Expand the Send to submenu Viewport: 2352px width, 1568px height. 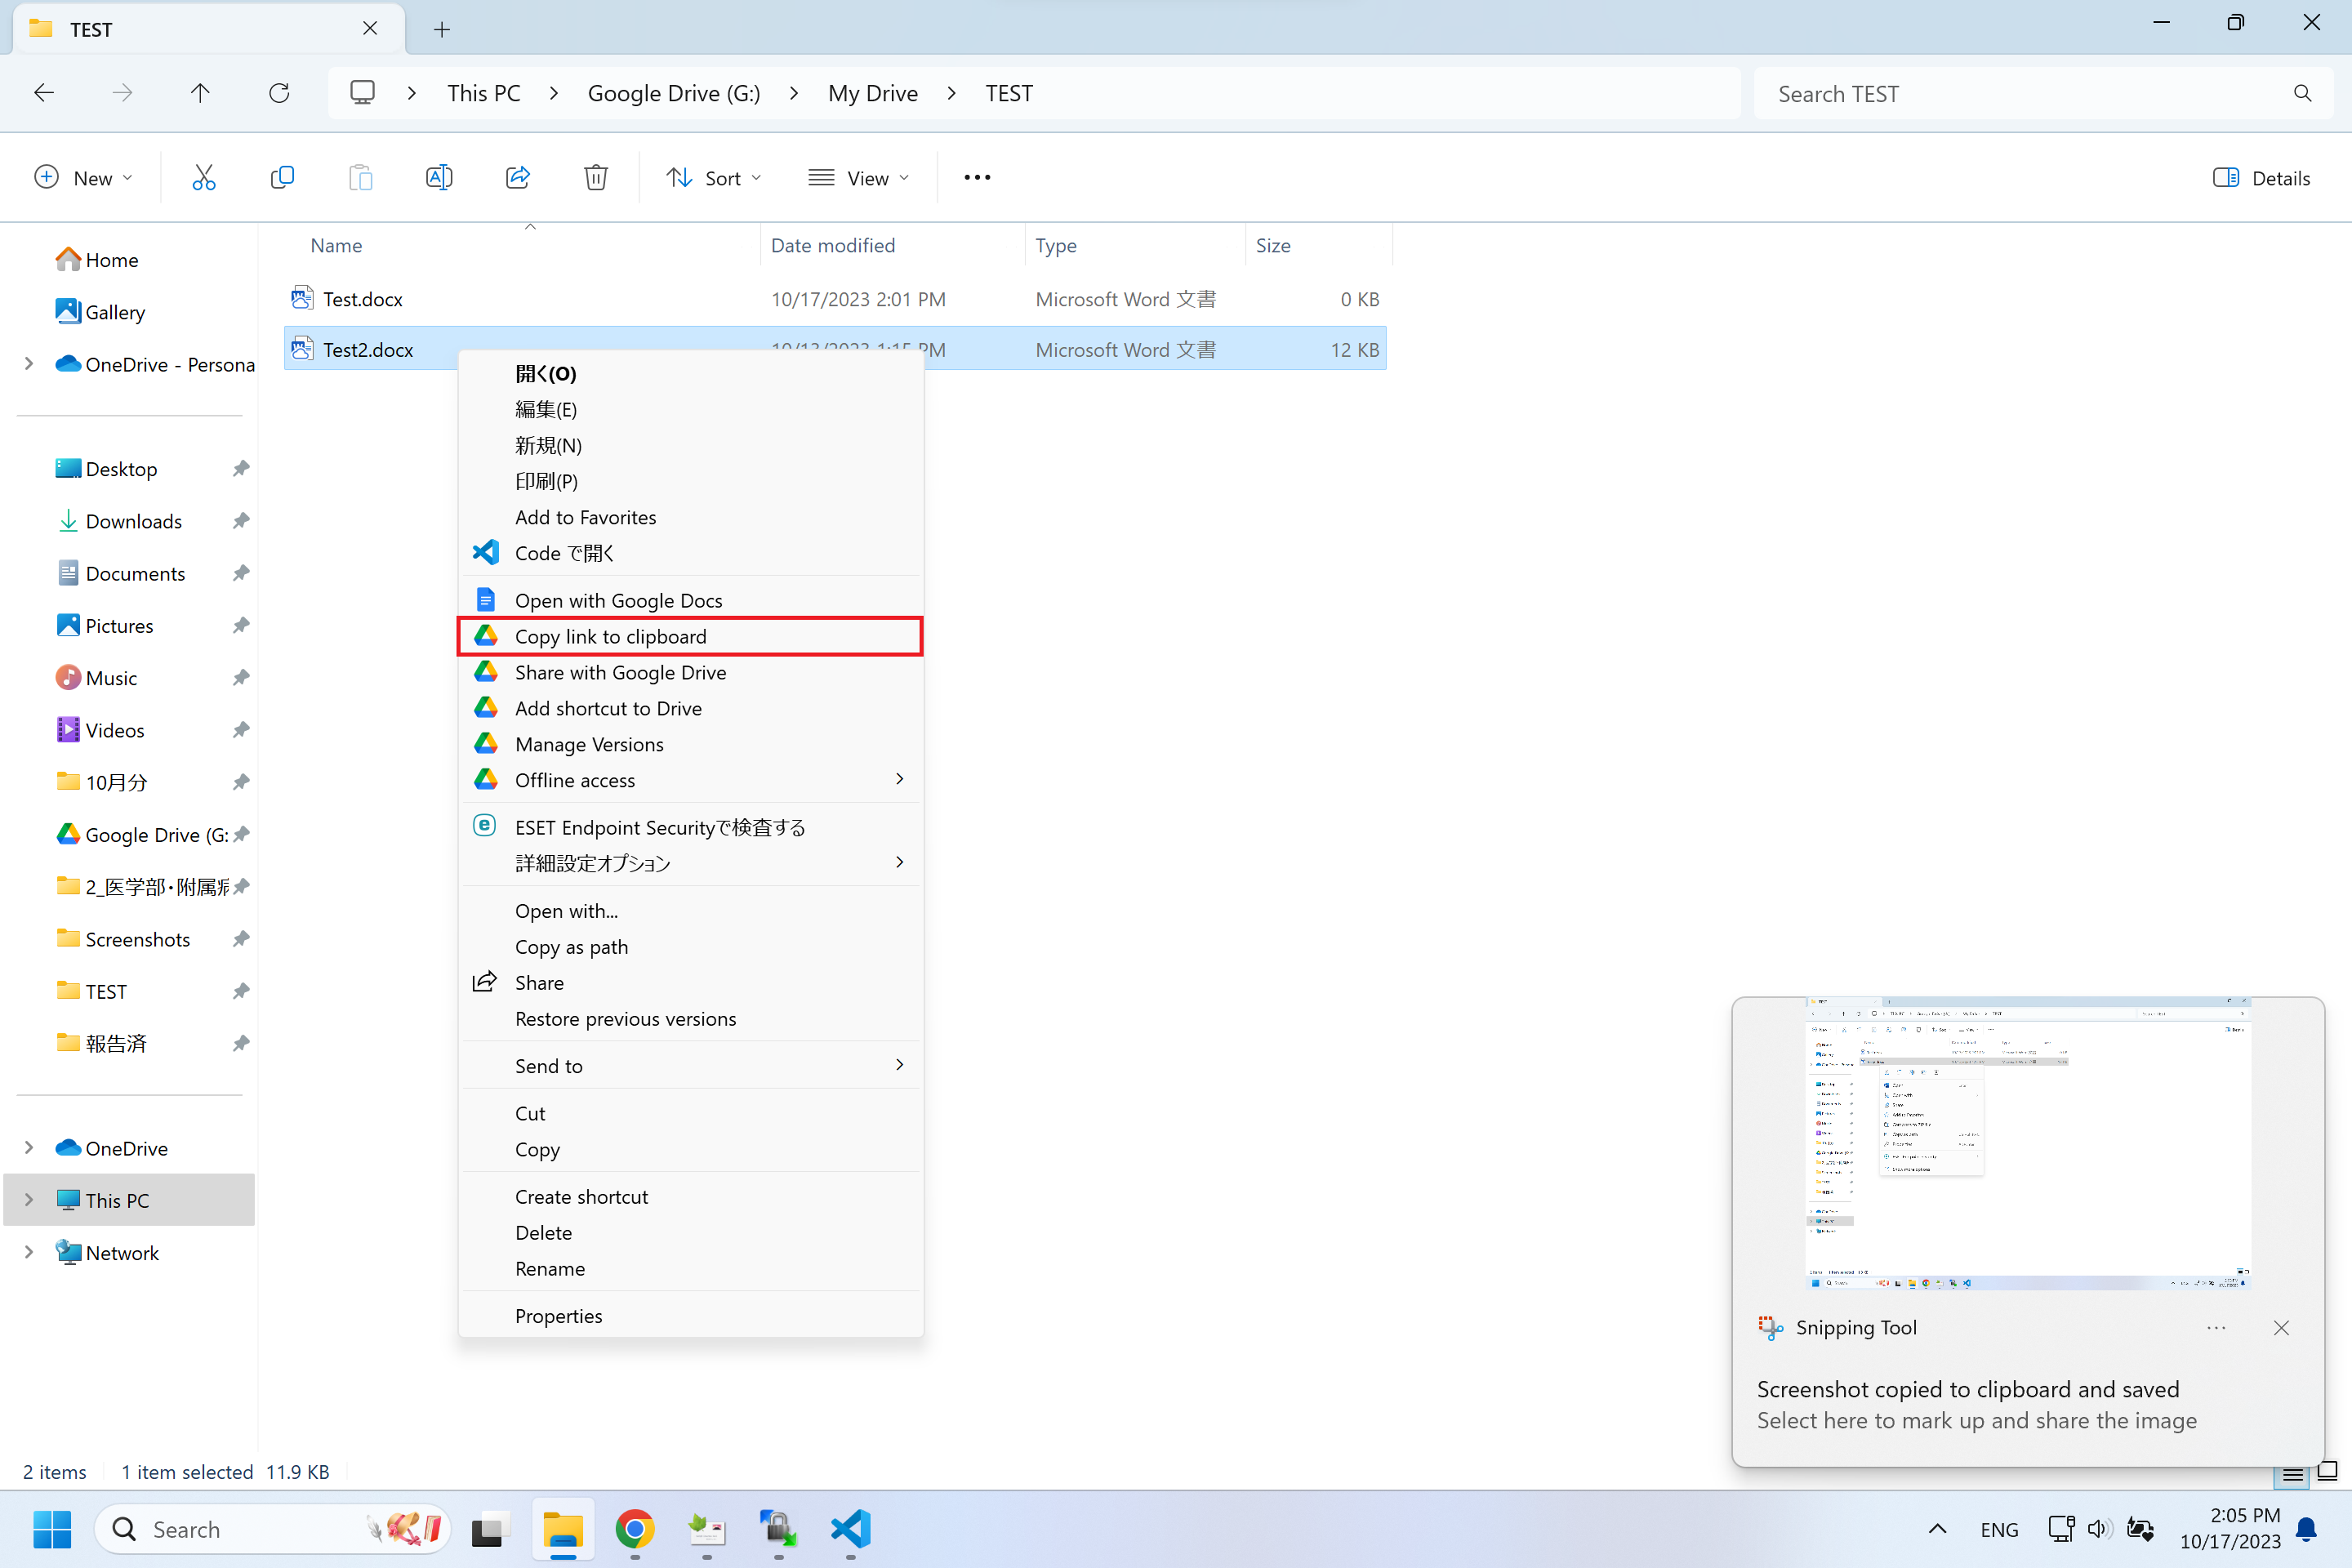pyautogui.click(x=899, y=1065)
